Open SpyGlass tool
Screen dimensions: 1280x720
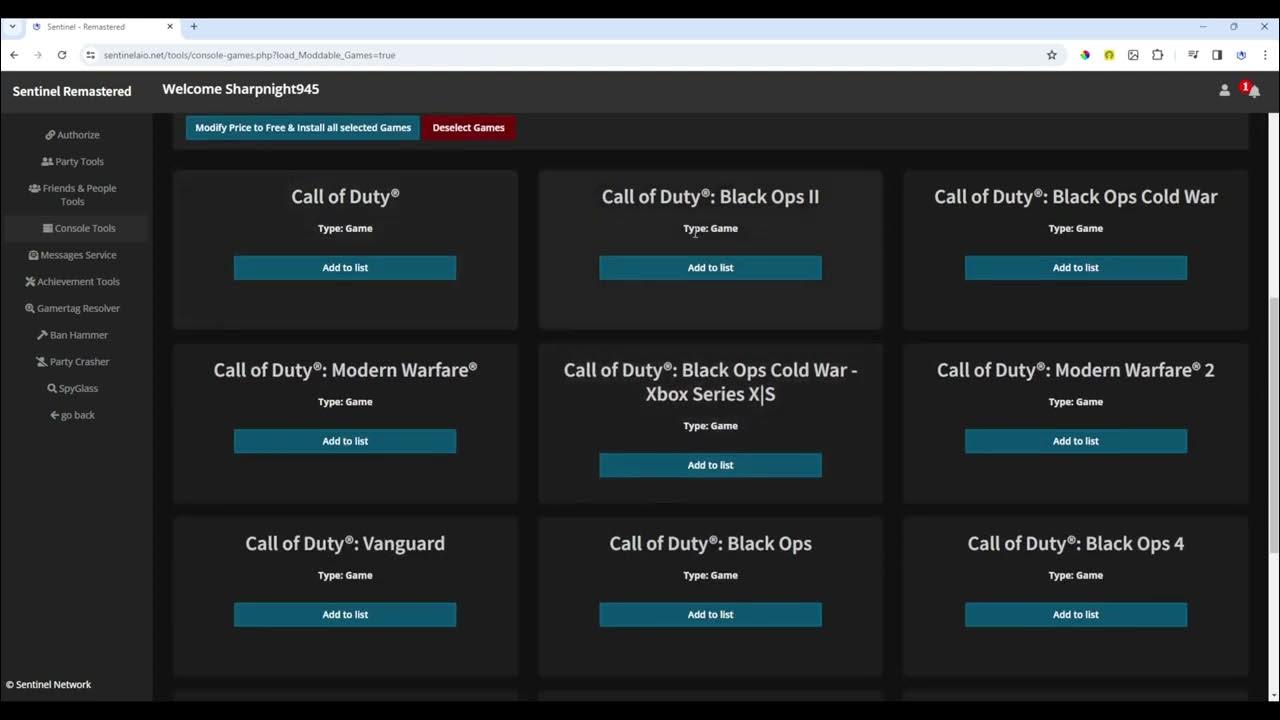click(72, 388)
